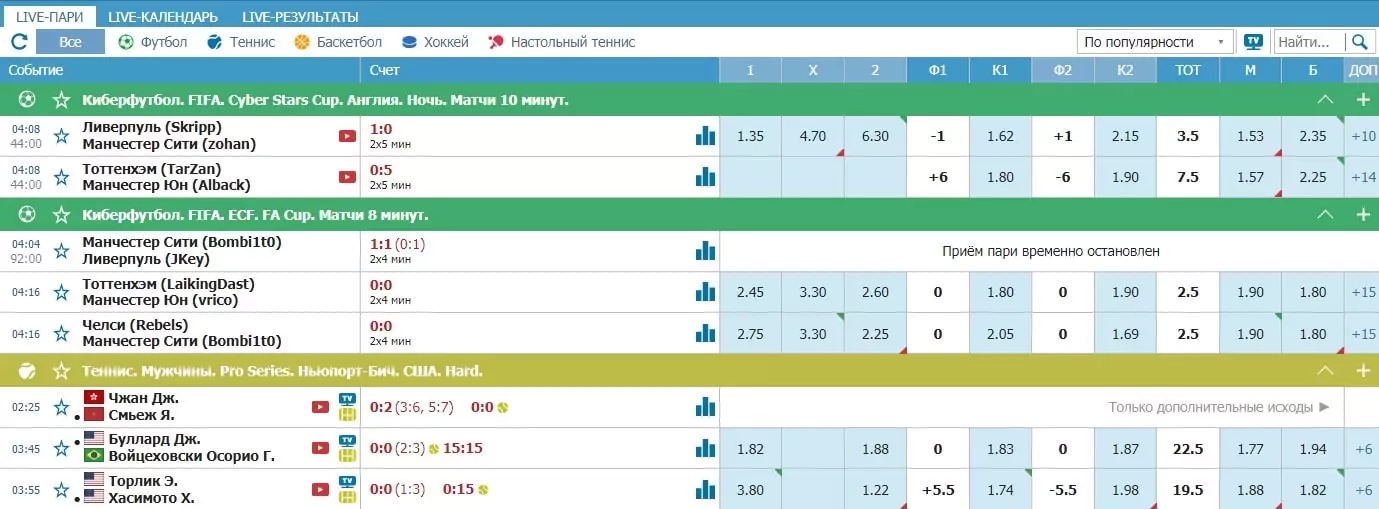
Task: Switch to LIVE-КАЛЕНДАРЬ tab
Action: click(x=163, y=17)
